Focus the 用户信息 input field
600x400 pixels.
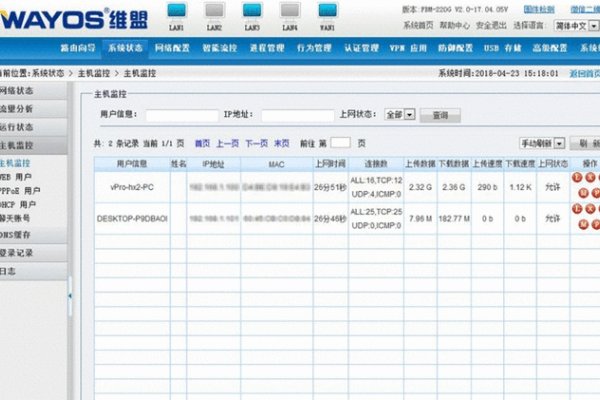pos(182,115)
